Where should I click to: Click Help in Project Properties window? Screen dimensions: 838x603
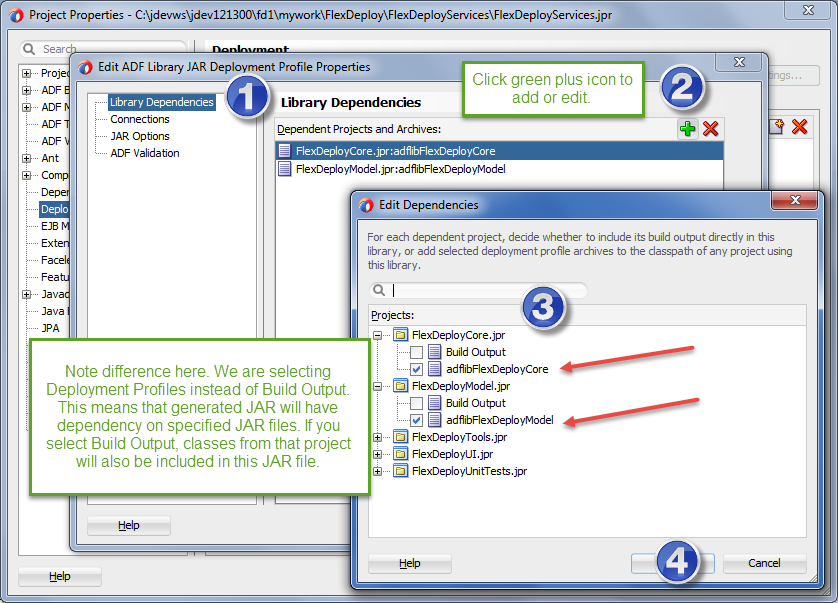60,576
